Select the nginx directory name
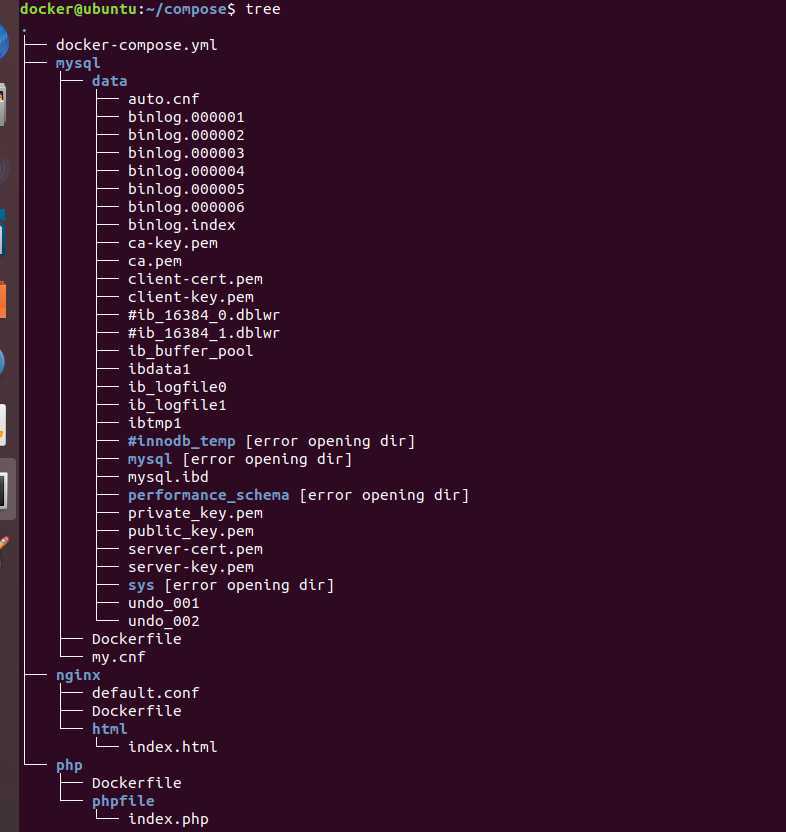The height and width of the screenshot is (832, 786). (78, 675)
